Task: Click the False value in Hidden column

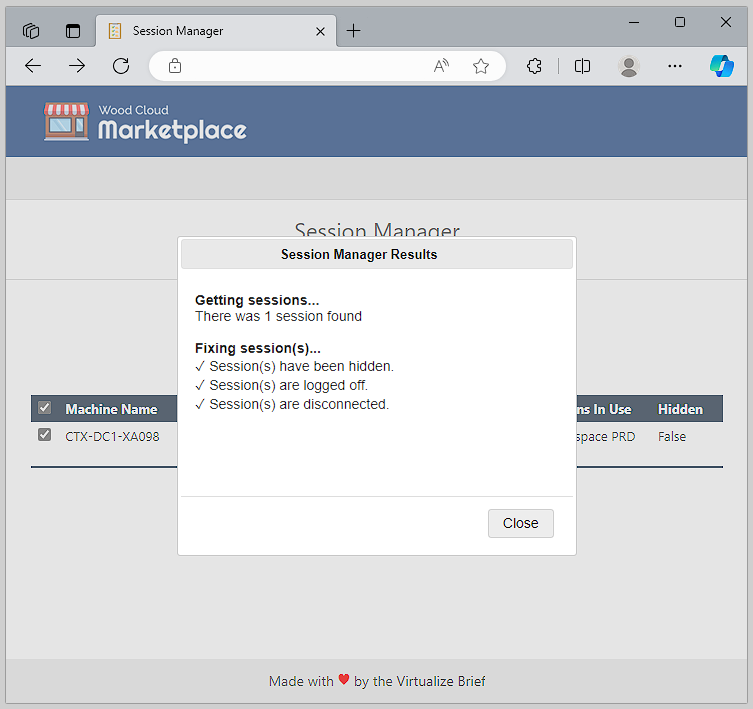Action: point(672,437)
